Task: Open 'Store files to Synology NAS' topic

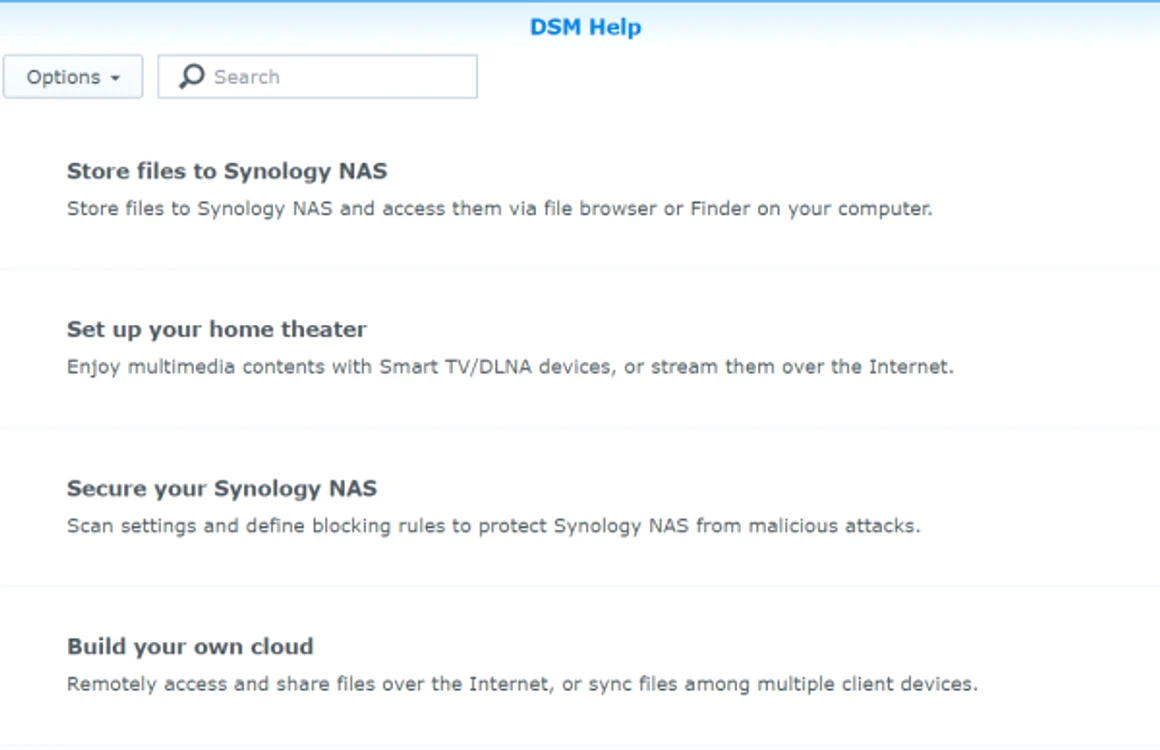Action: coord(227,171)
